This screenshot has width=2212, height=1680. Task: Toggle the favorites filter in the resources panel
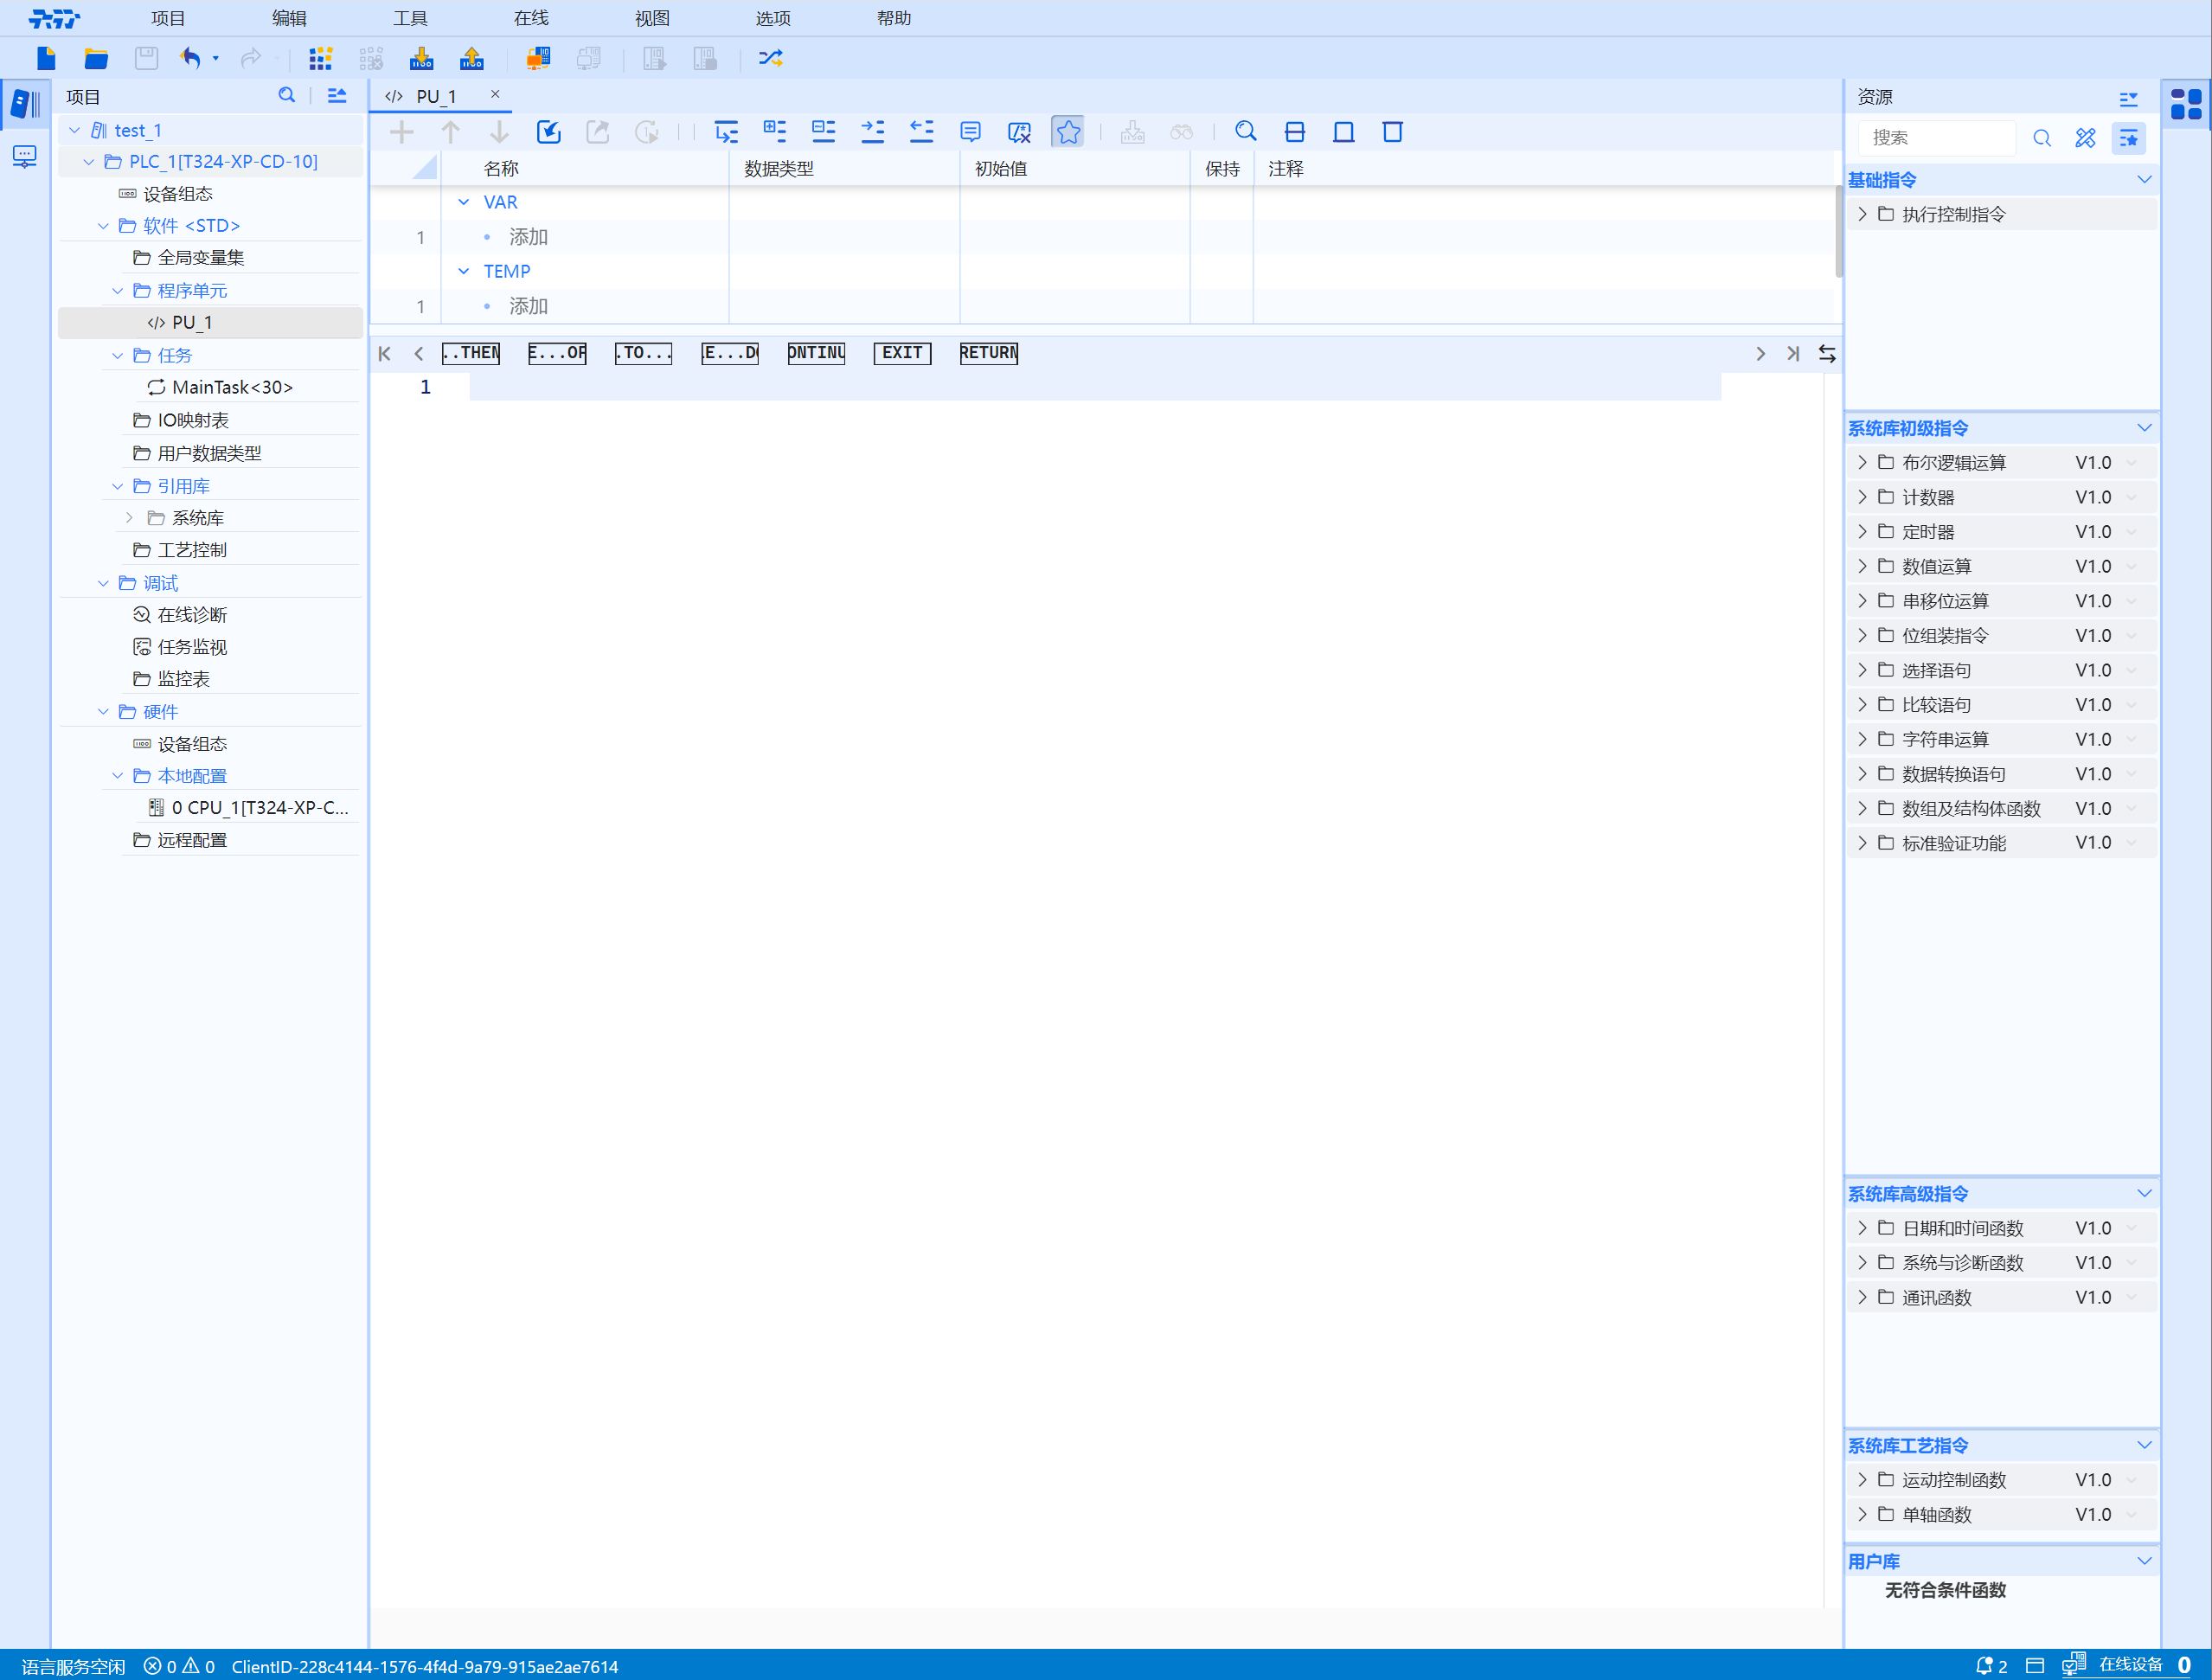pos(2128,138)
